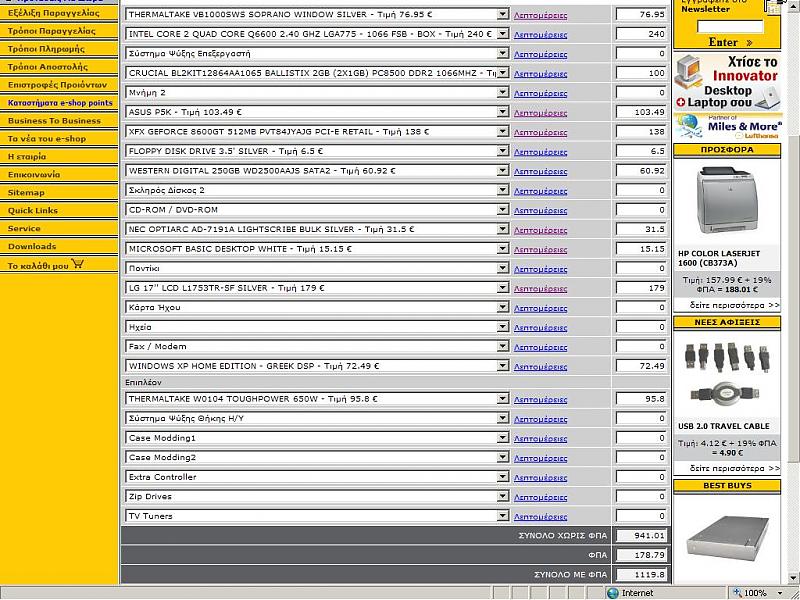Expand the Thermaltake Soprano case dropdown
Viewport: 800px width, 600px height.
(503, 14)
